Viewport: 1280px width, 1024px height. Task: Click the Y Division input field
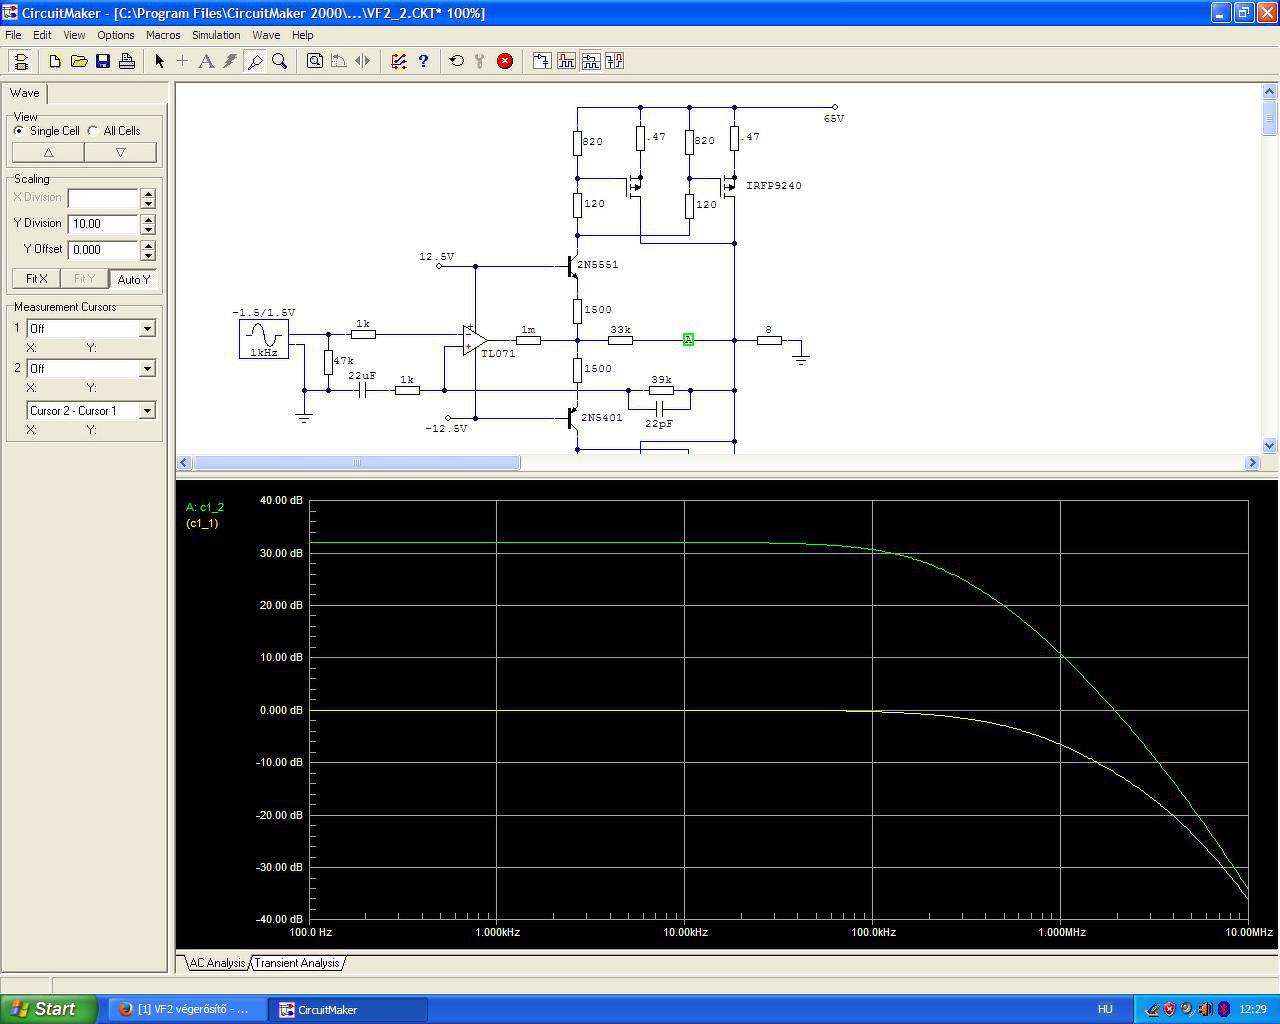[103, 224]
